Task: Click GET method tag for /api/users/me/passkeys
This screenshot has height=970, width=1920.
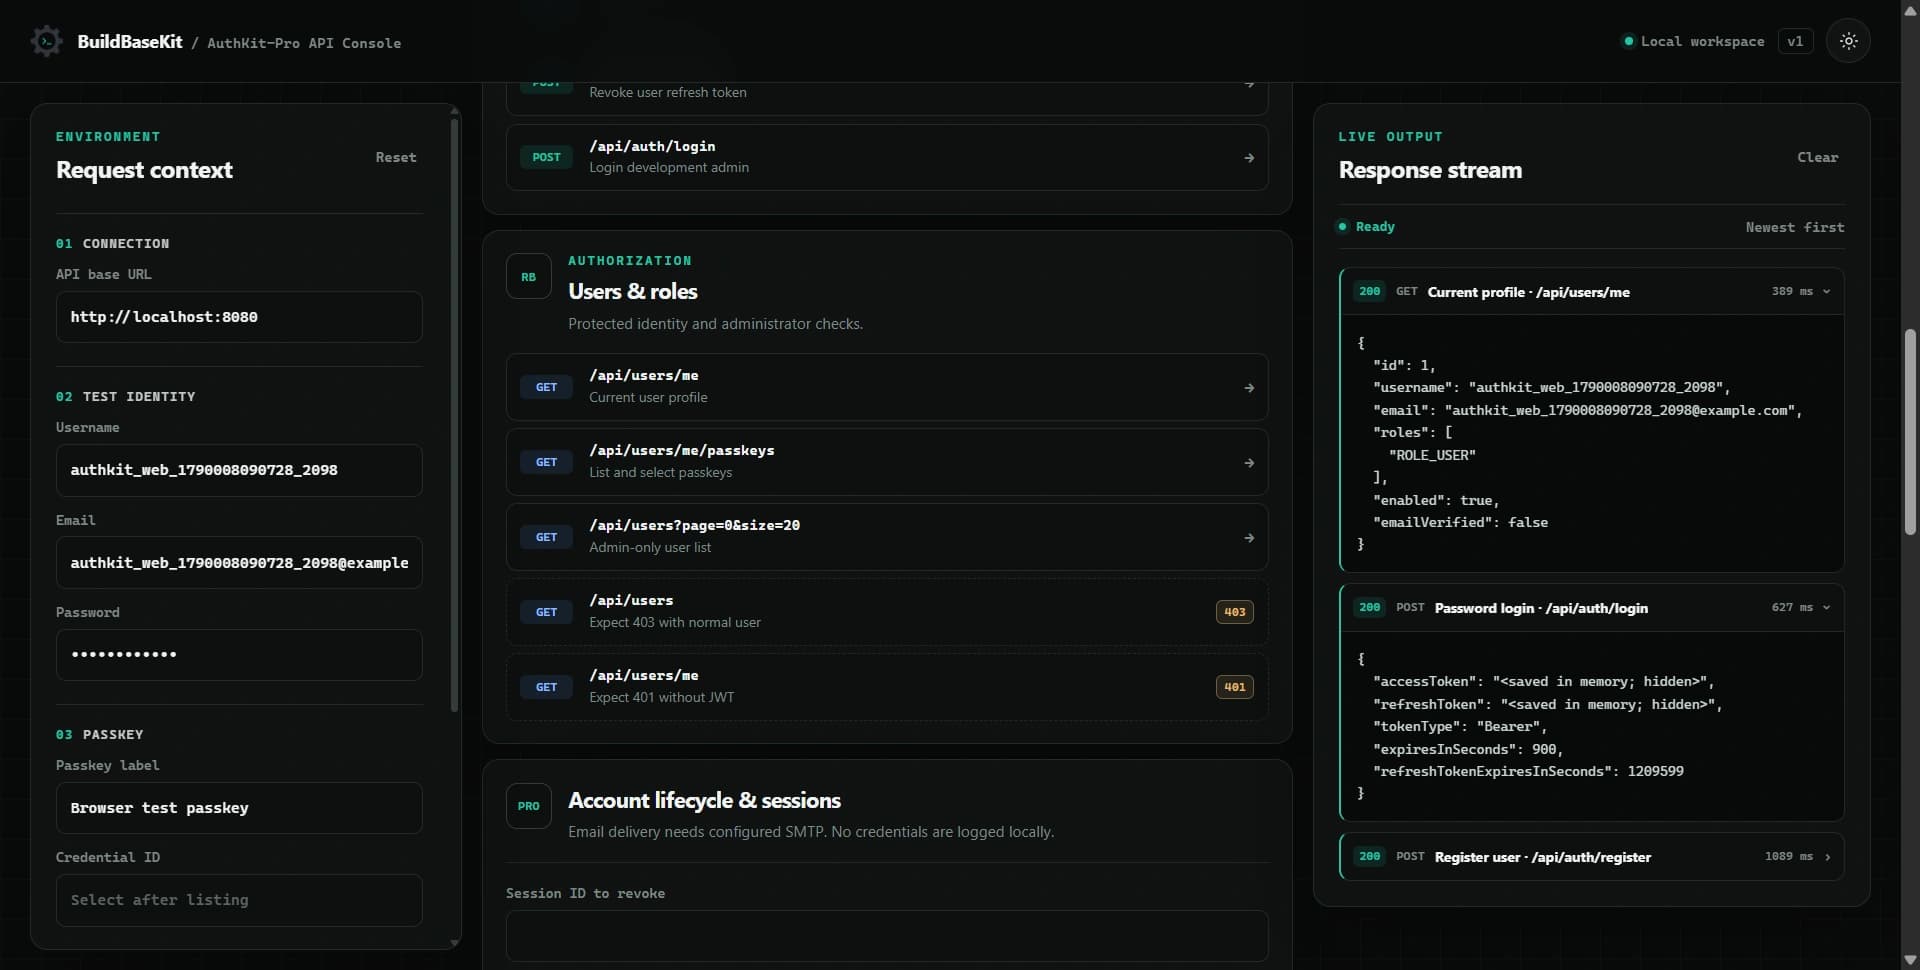Action: [546, 462]
